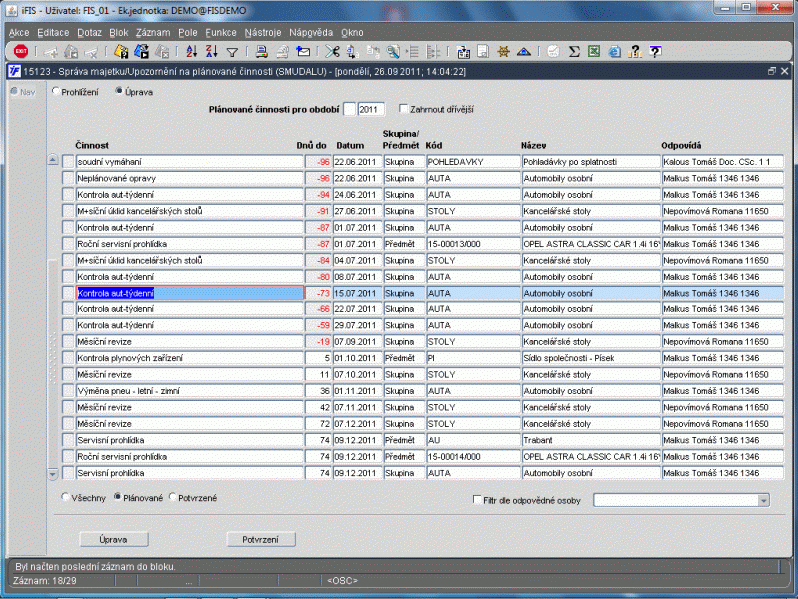Click the Sídlo společnosti - Písek cell
798x599 pixels.
590,358
